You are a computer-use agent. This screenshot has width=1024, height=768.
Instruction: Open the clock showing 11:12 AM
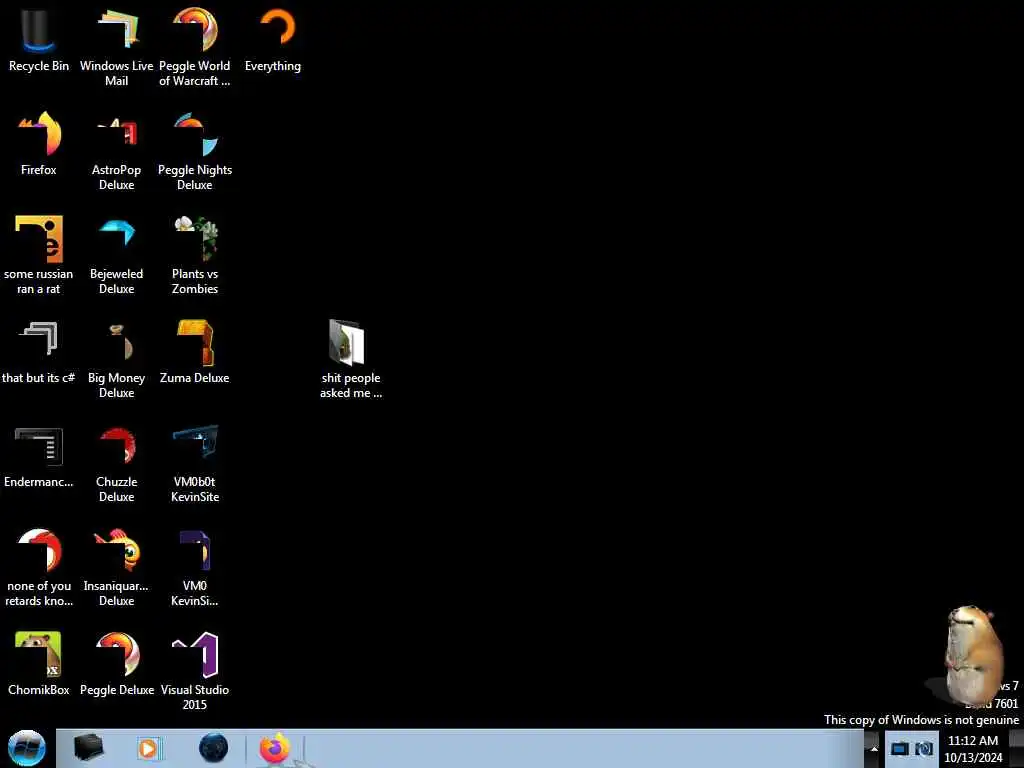click(973, 748)
